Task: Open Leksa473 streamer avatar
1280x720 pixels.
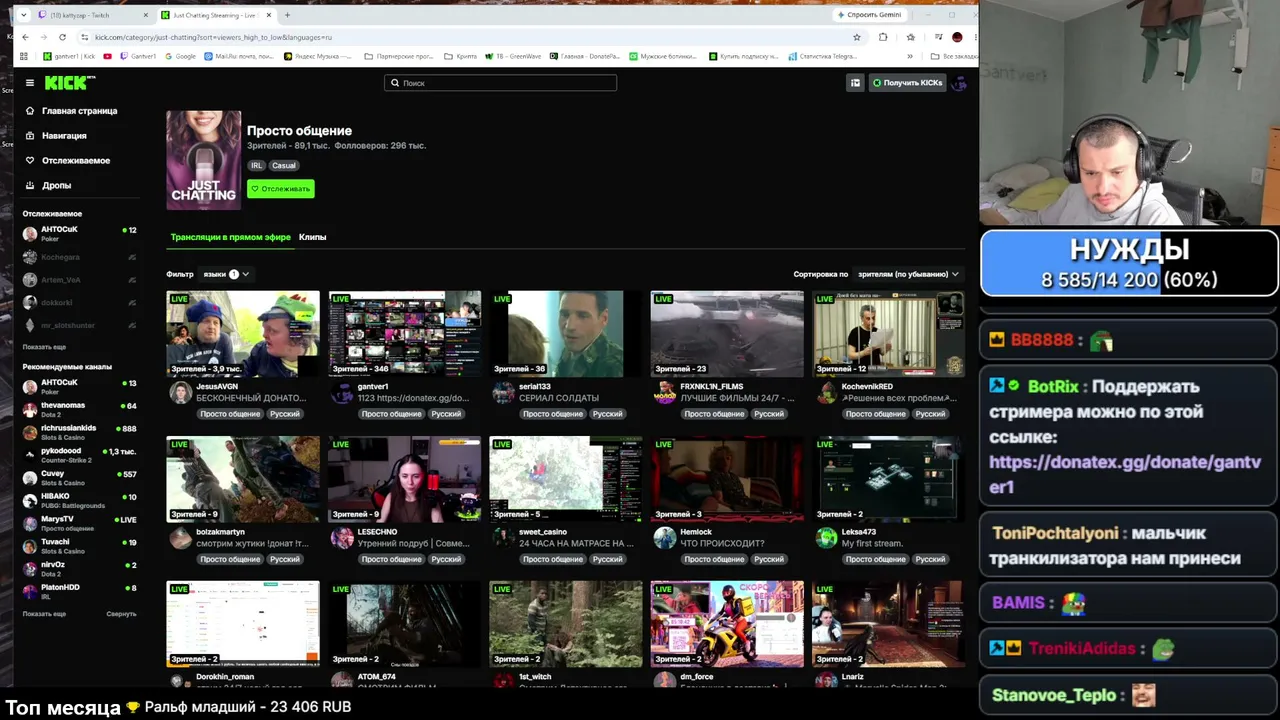Action: pyautogui.click(x=826, y=538)
